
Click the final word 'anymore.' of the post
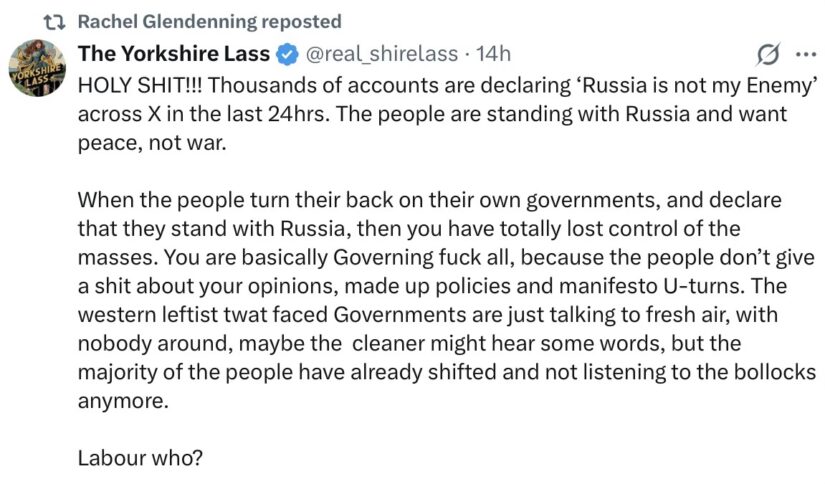(x=123, y=401)
